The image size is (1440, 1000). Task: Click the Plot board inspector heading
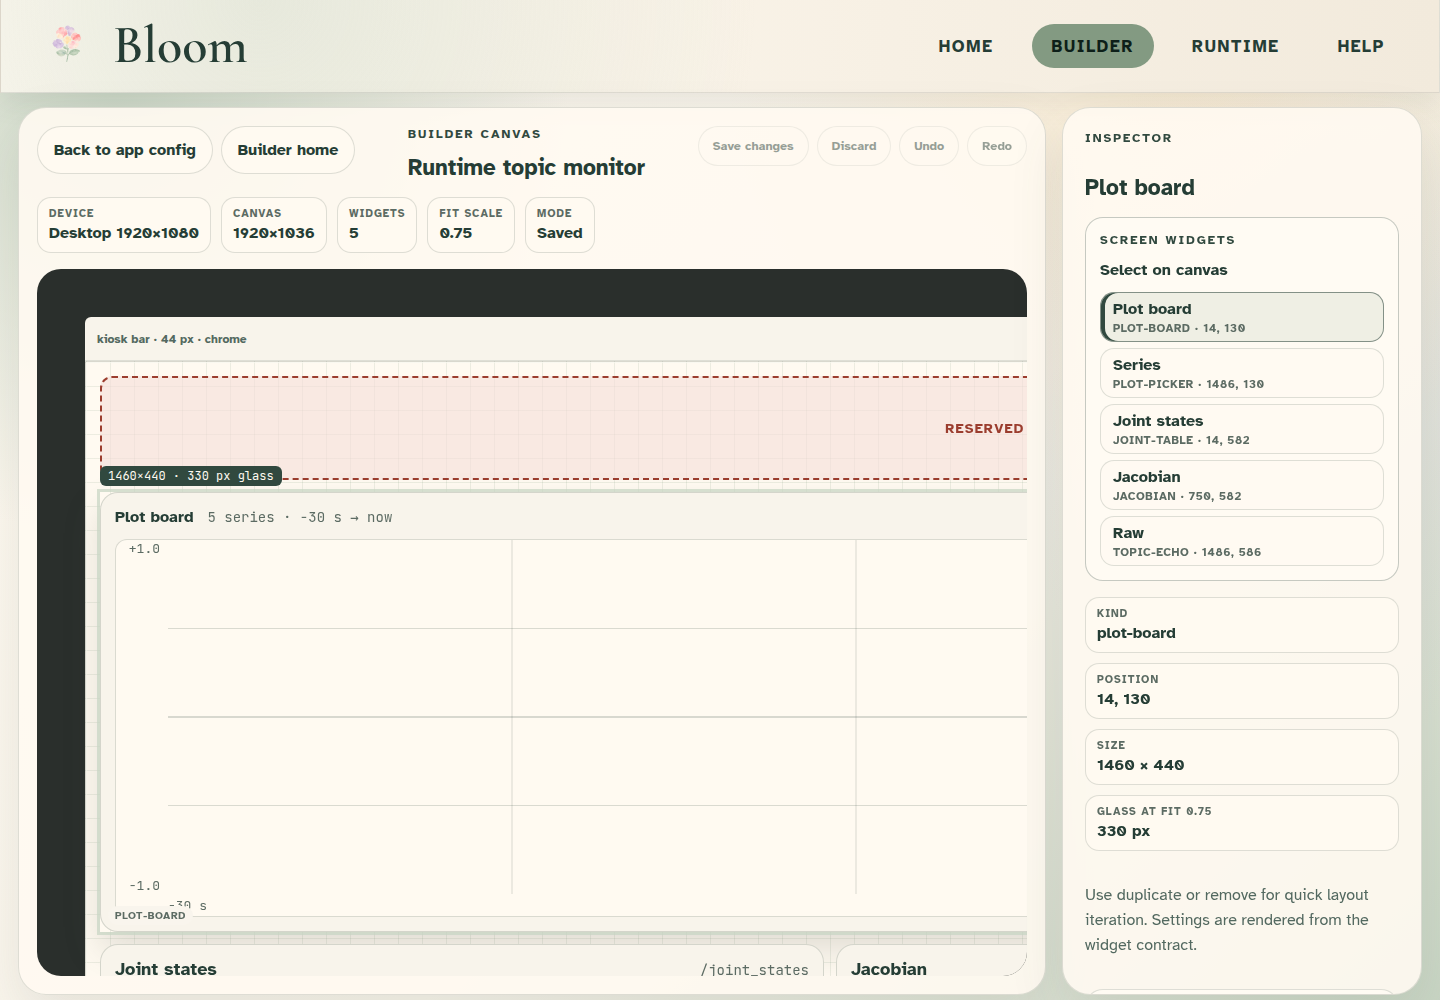tap(1140, 188)
